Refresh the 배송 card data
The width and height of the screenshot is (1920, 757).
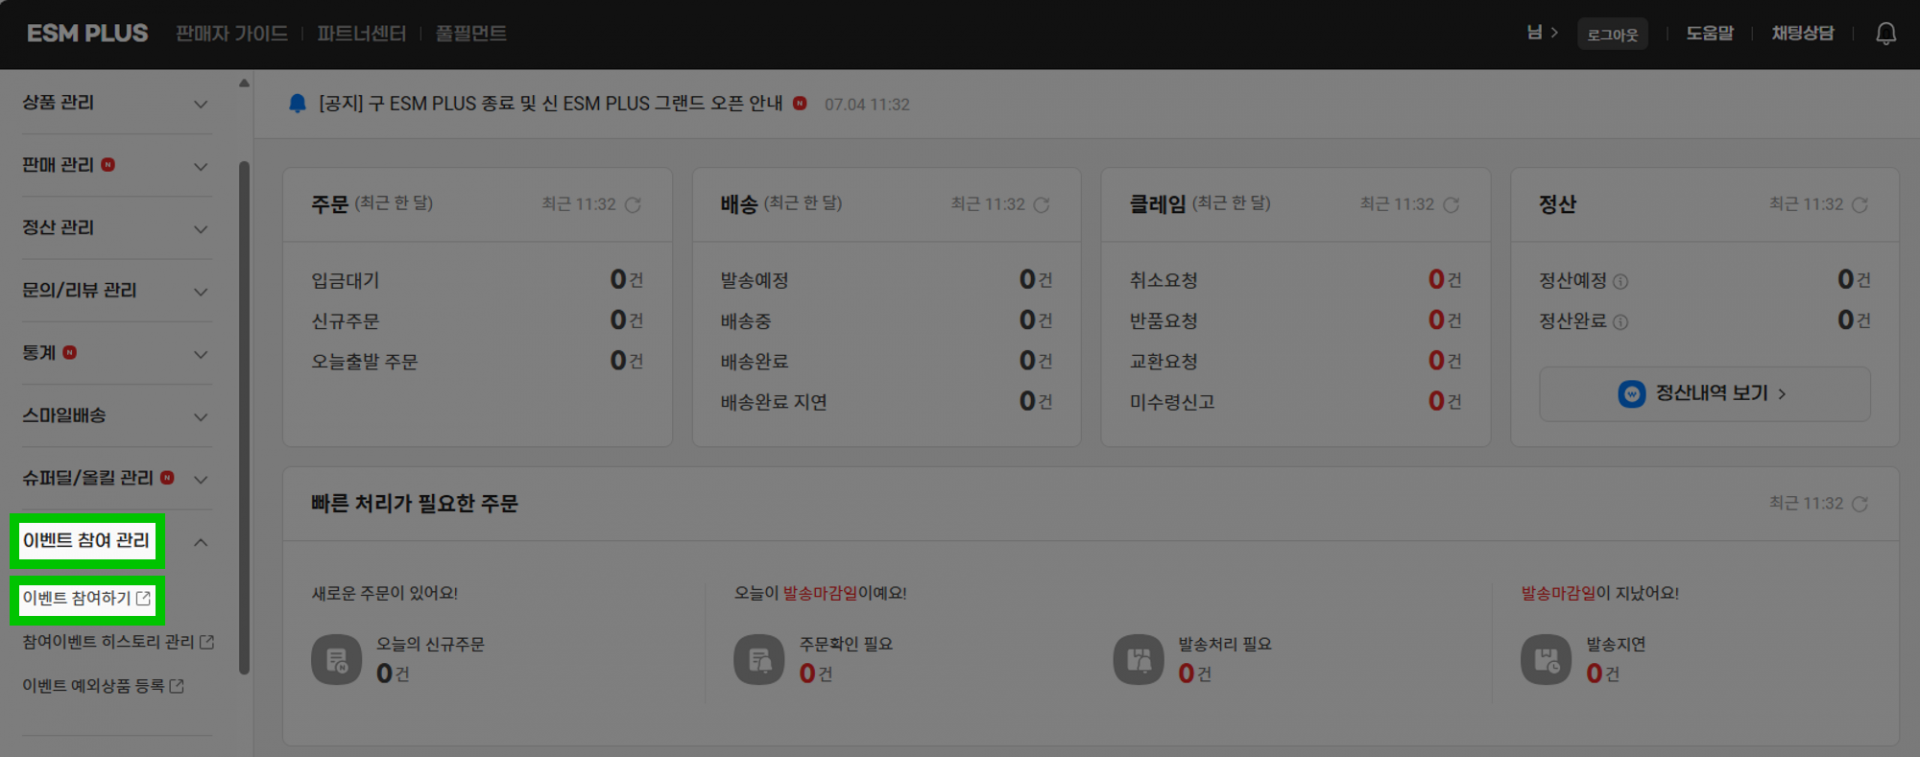coord(1041,205)
